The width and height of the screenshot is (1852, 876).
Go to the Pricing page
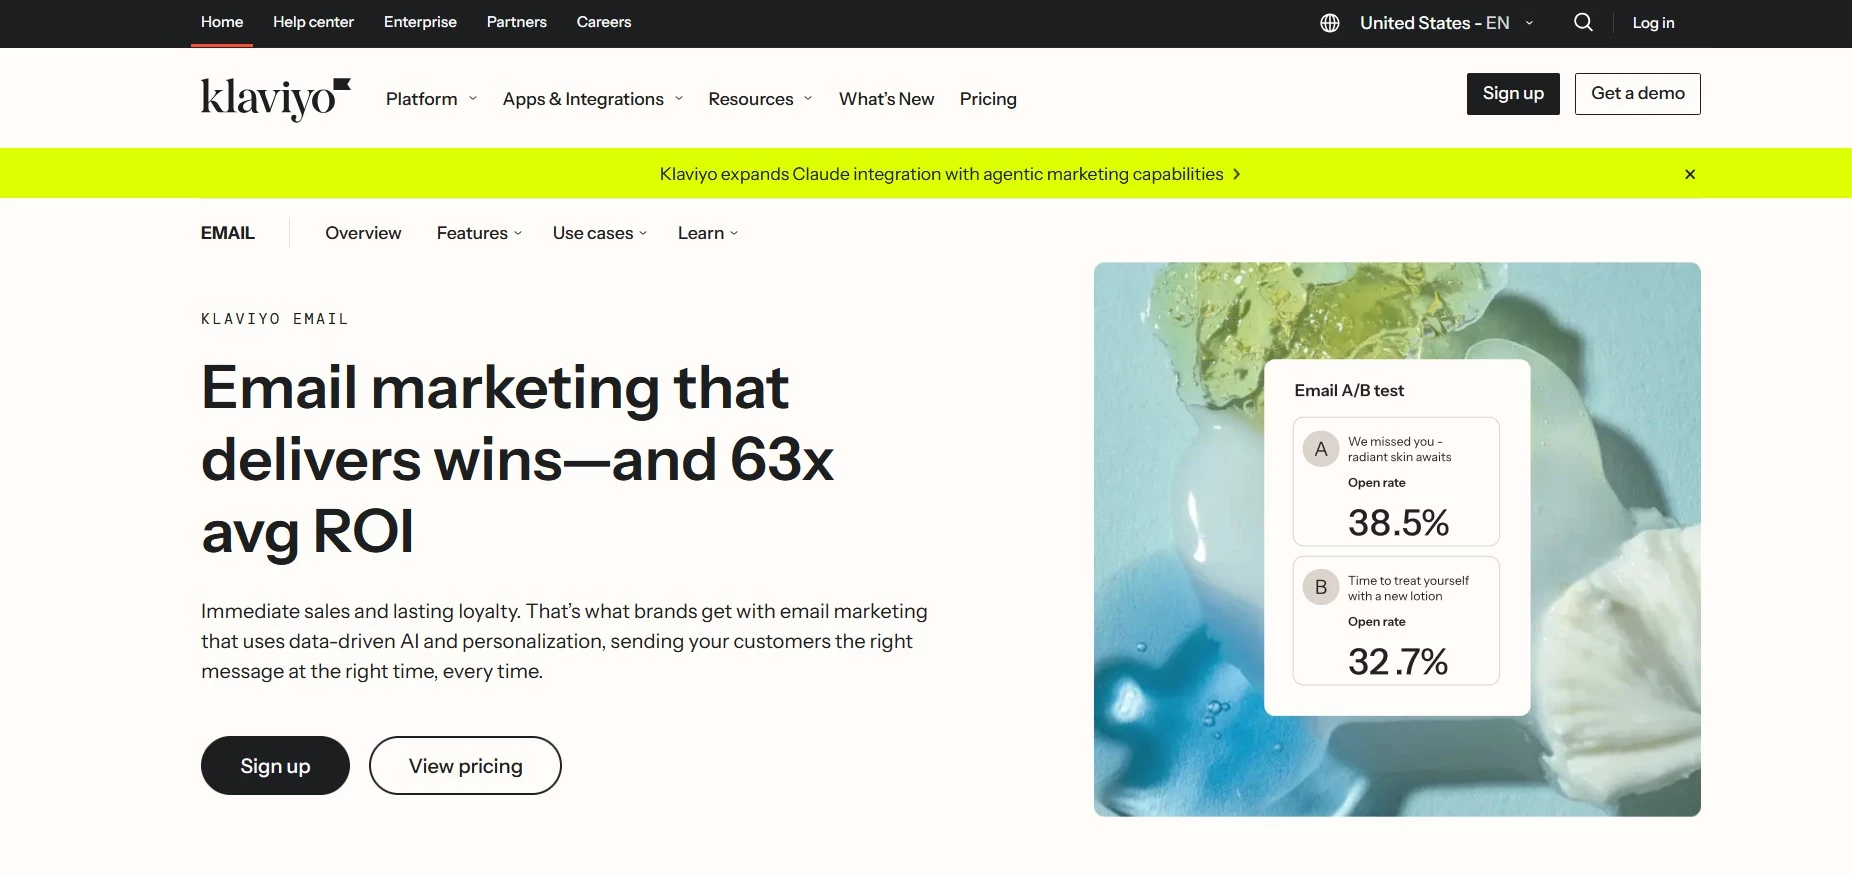tap(988, 99)
